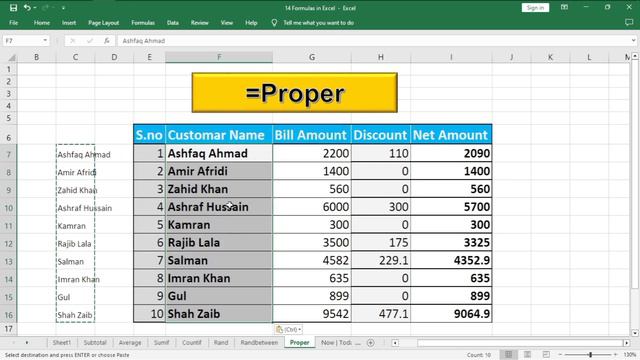Screen dimensions: 640x360
Task: Switch to the Average sheet tab
Action: tap(130, 342)
